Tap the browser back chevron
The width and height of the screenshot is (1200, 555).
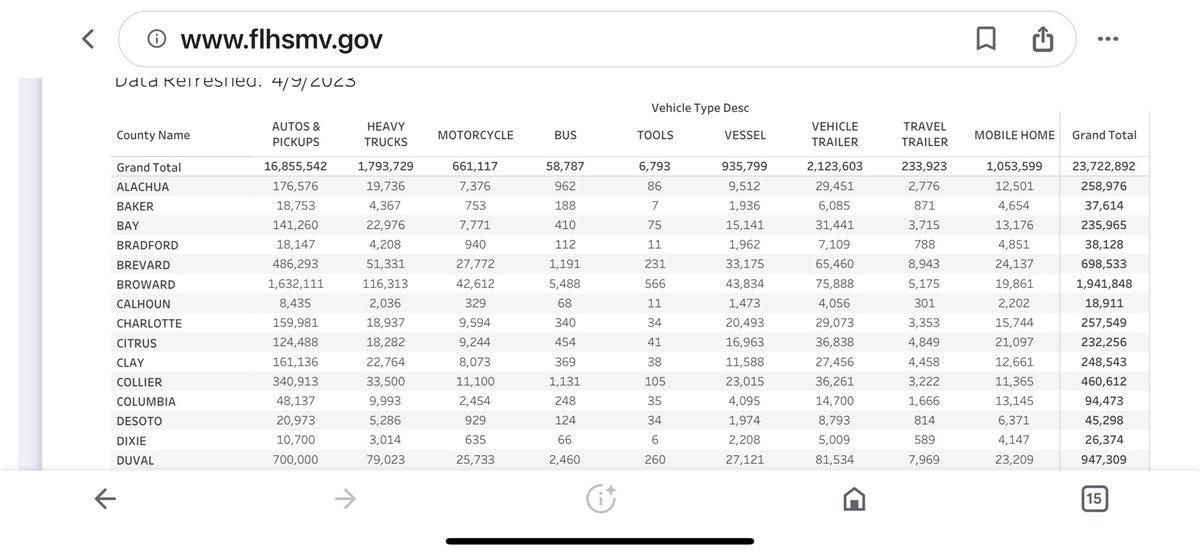click(88, 39)
